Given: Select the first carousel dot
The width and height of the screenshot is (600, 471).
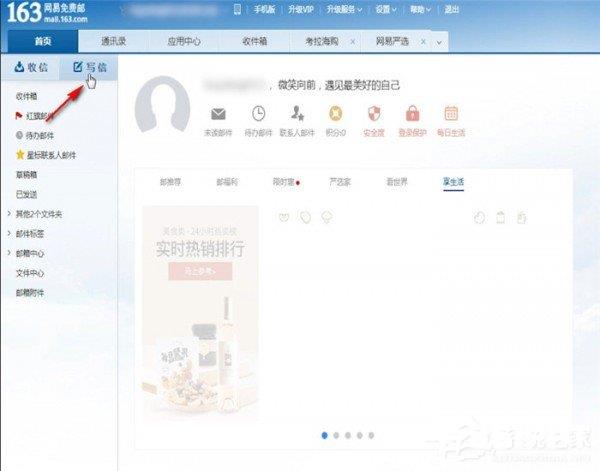Looking at the screenshot, I should tap(324, 435).
